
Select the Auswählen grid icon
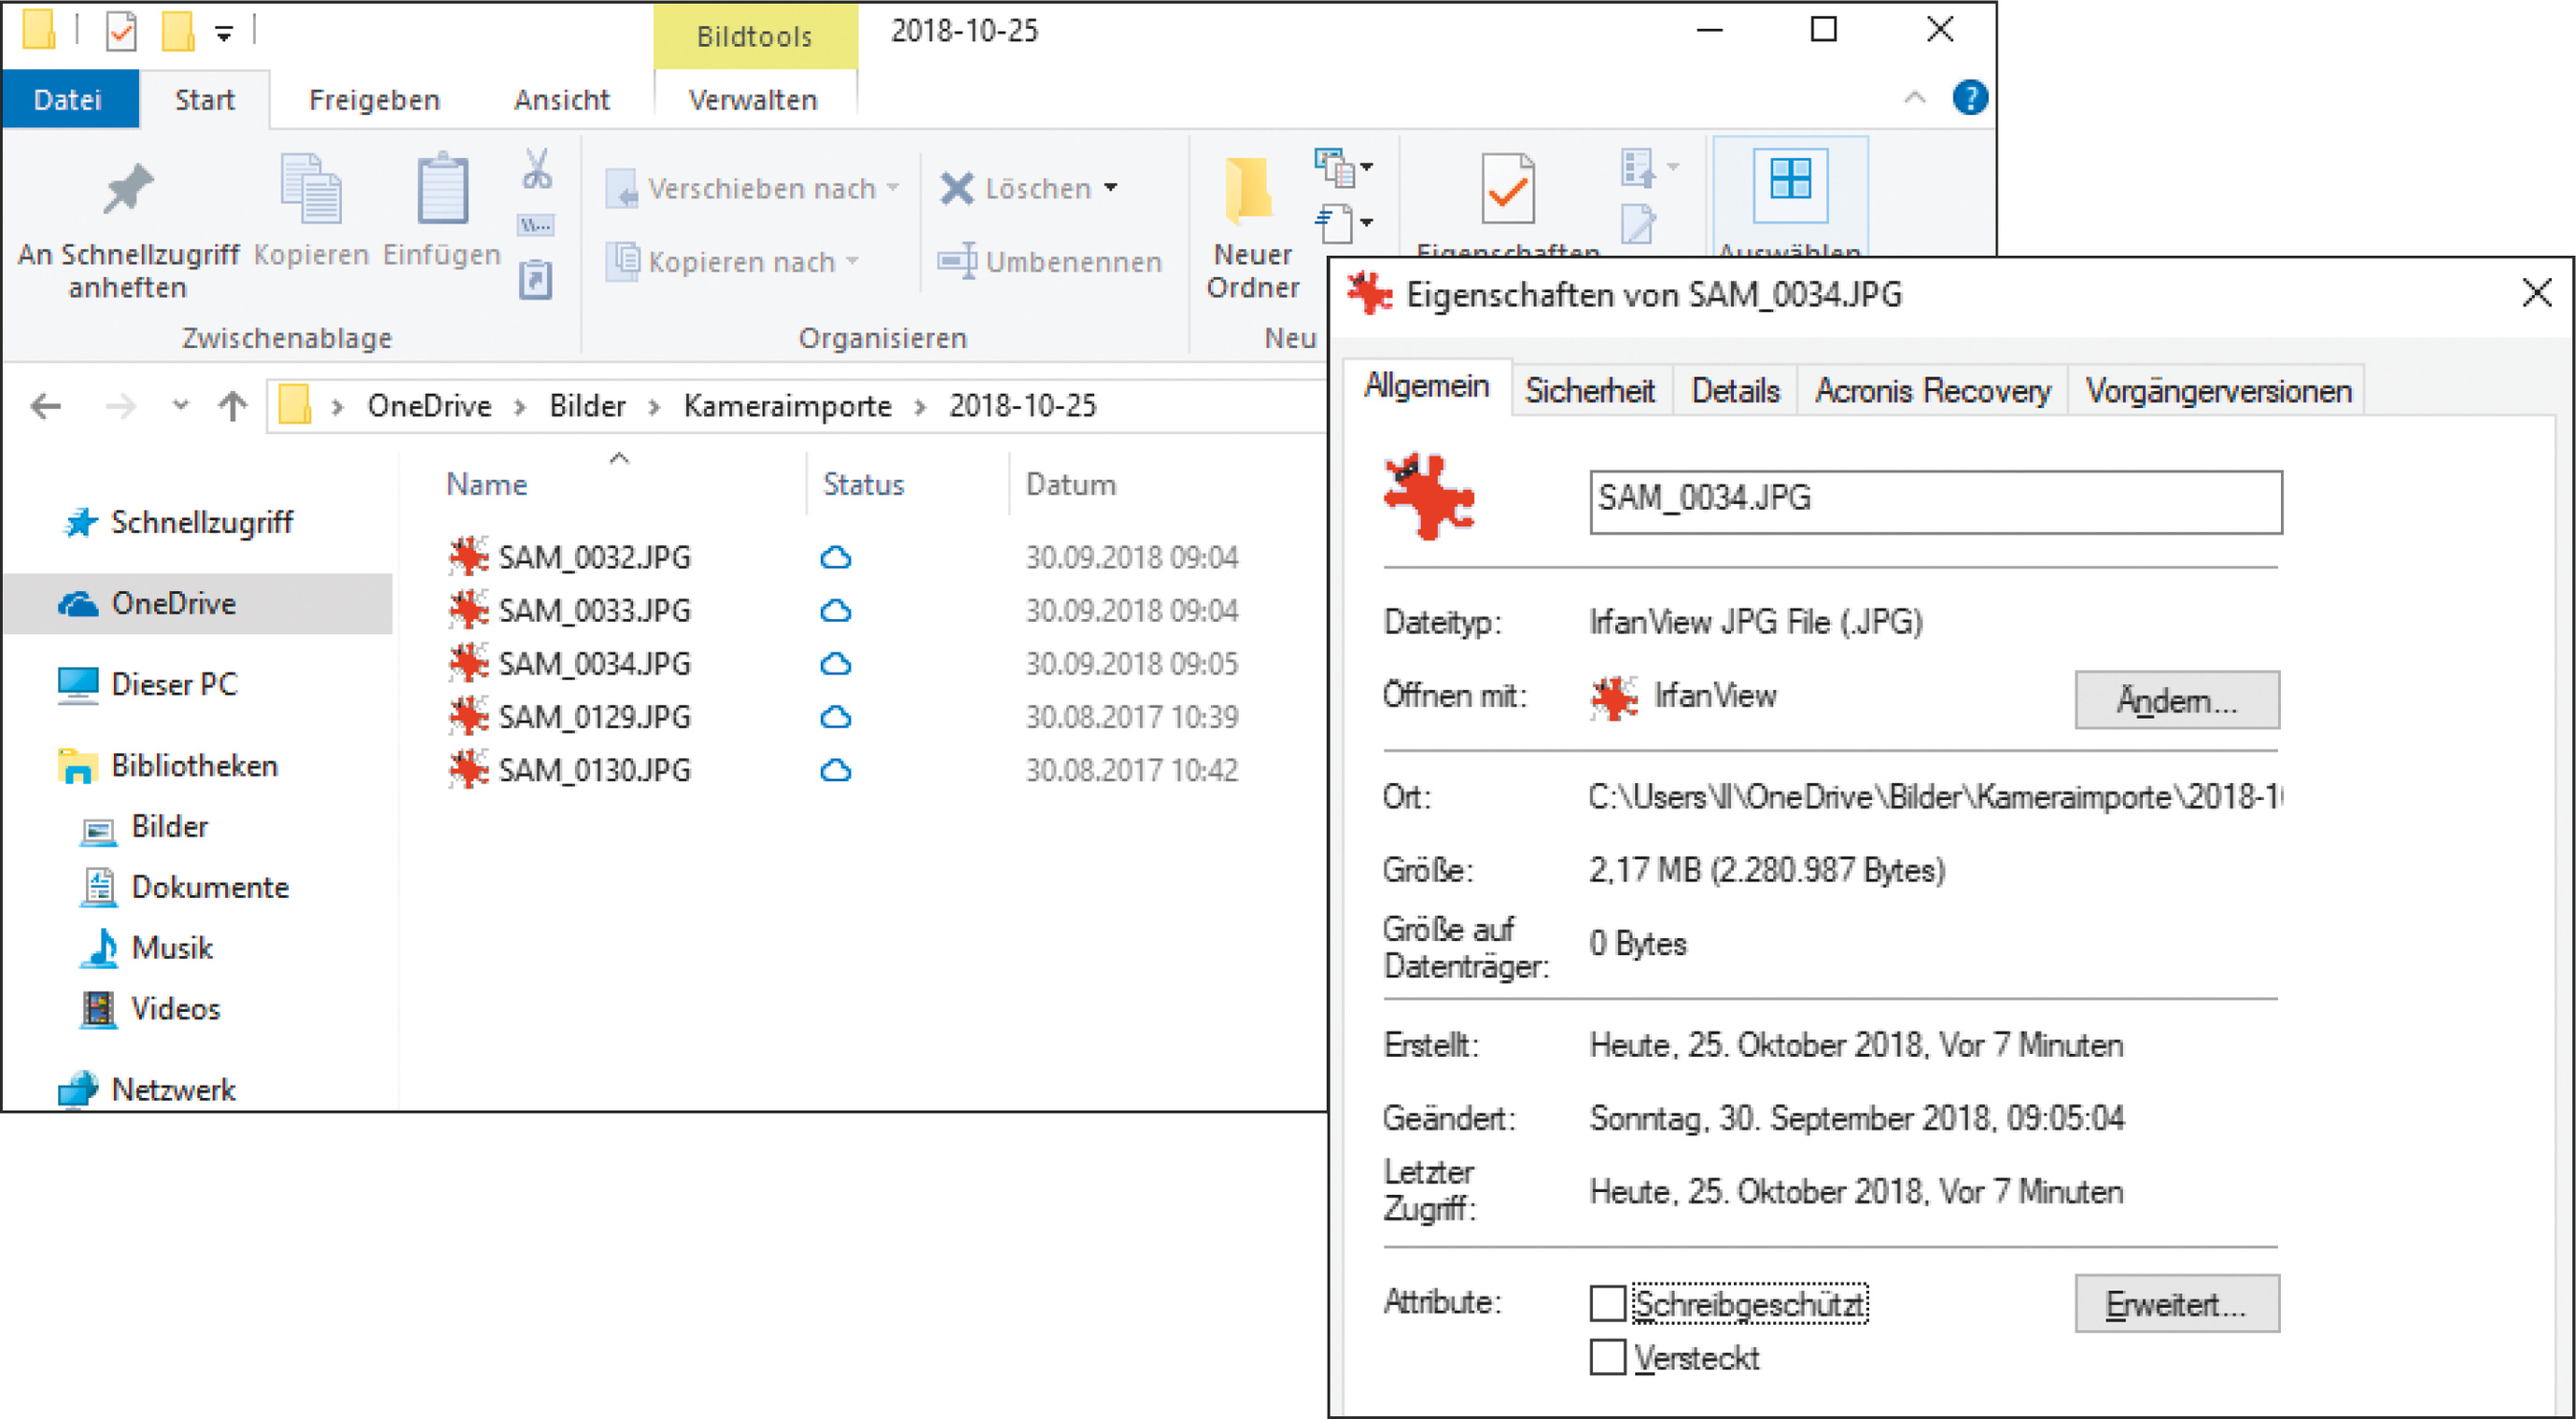pos(1789,182)
